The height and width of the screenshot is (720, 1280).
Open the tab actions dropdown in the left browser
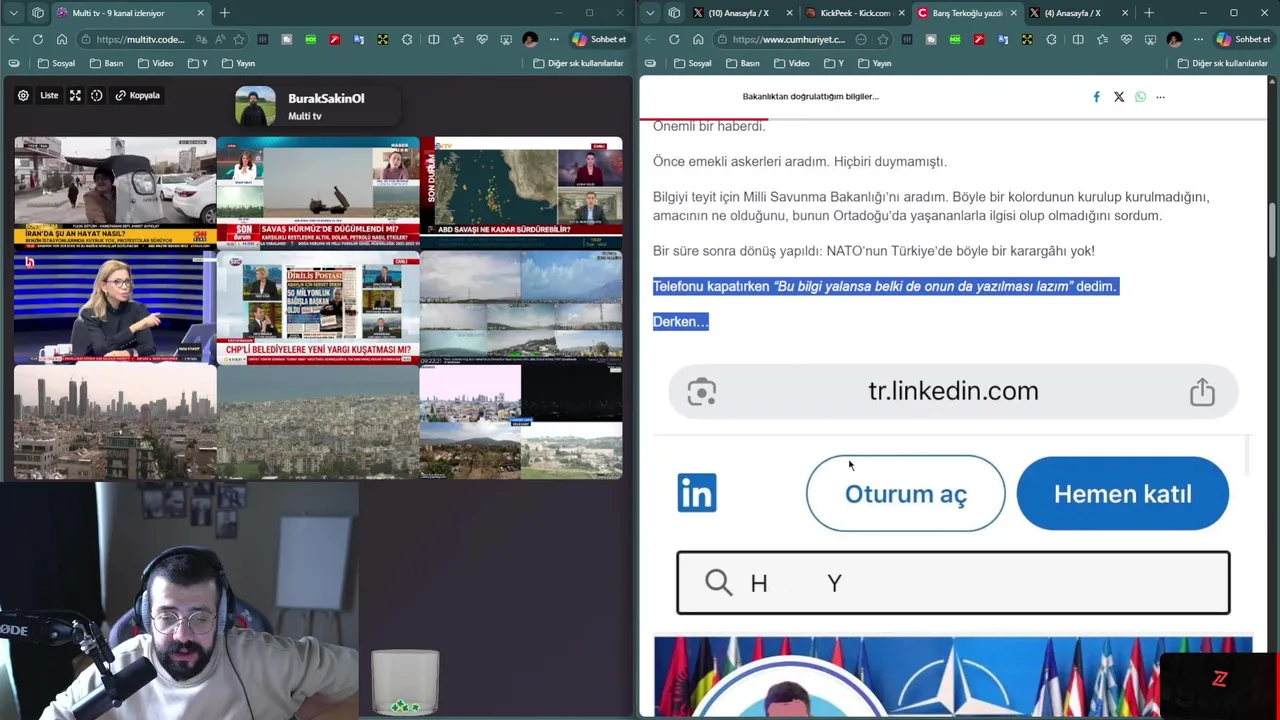[13, 13]
